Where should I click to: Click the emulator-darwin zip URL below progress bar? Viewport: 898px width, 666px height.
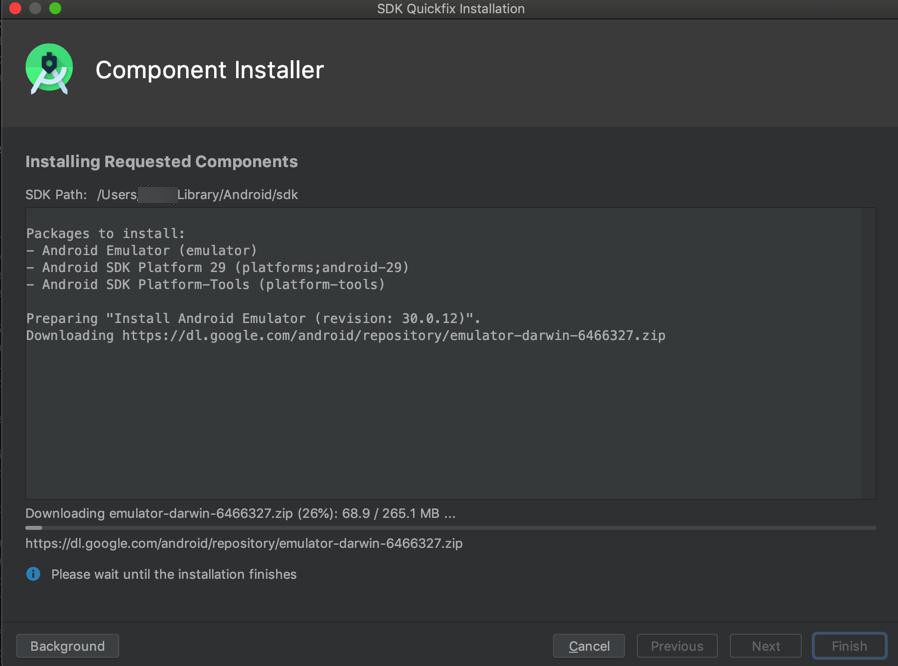pos(244,543)
